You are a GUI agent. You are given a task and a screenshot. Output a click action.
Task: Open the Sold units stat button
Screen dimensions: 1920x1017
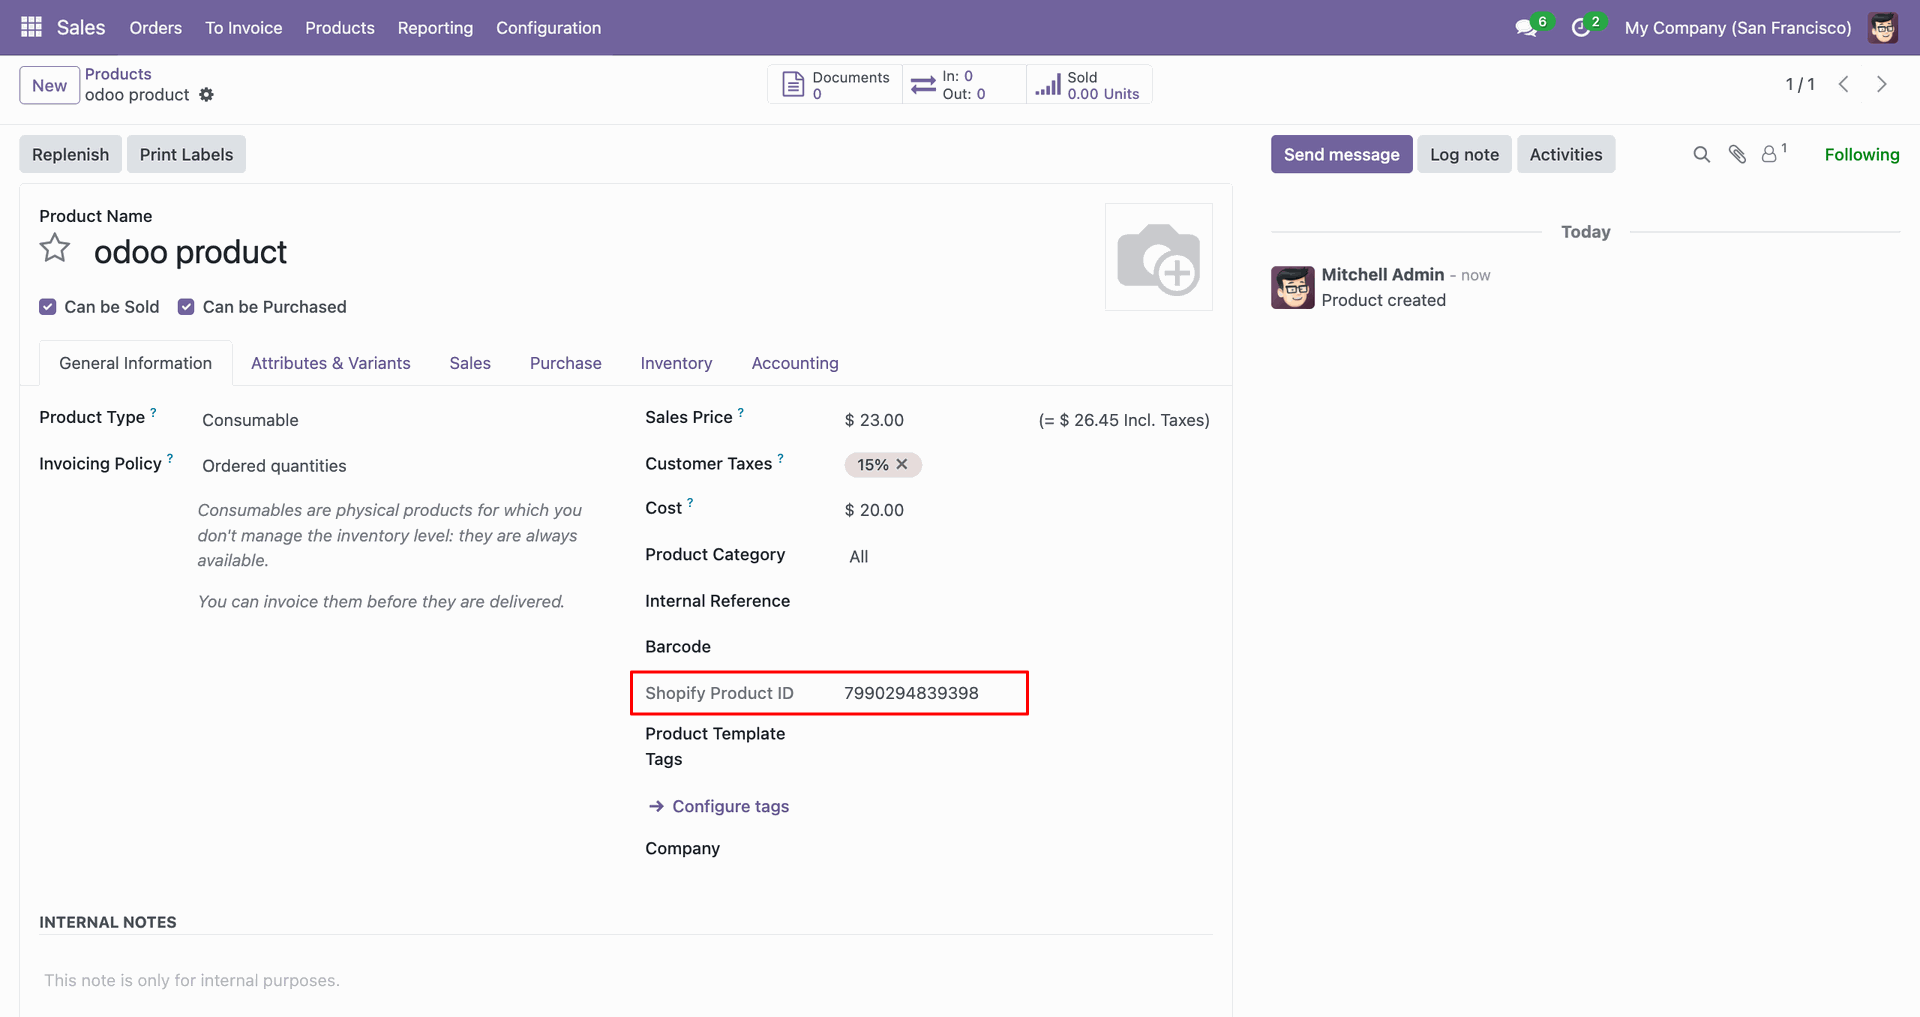click(1089, 85)
